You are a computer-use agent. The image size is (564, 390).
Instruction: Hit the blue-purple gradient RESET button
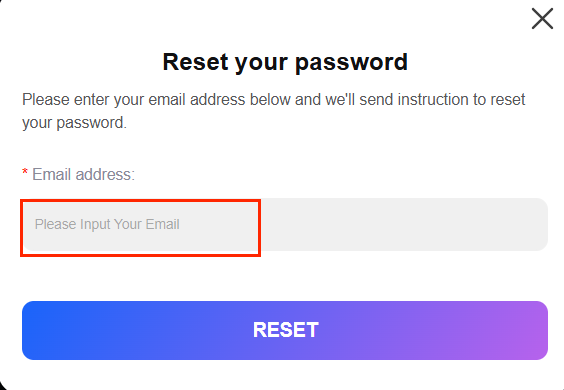pyautogui.click(x=285, y=330)
